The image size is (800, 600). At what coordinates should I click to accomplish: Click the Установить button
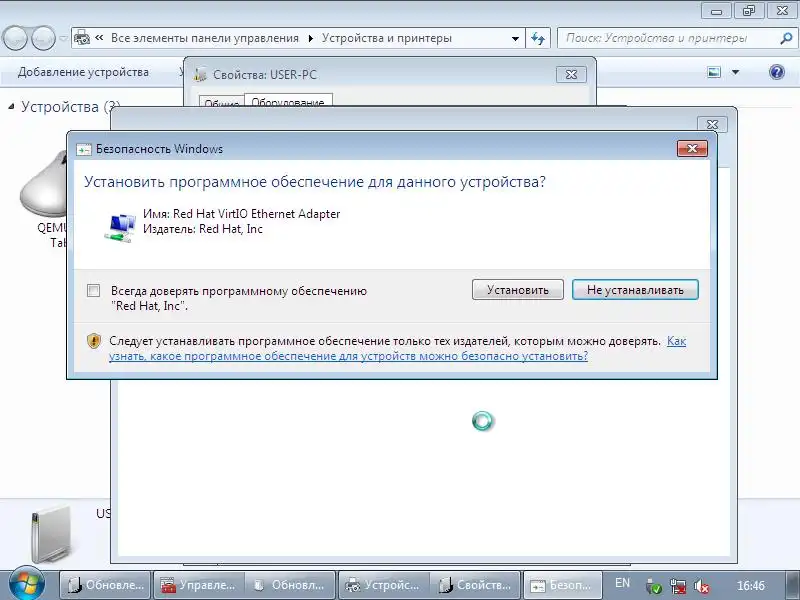point(517,290)
